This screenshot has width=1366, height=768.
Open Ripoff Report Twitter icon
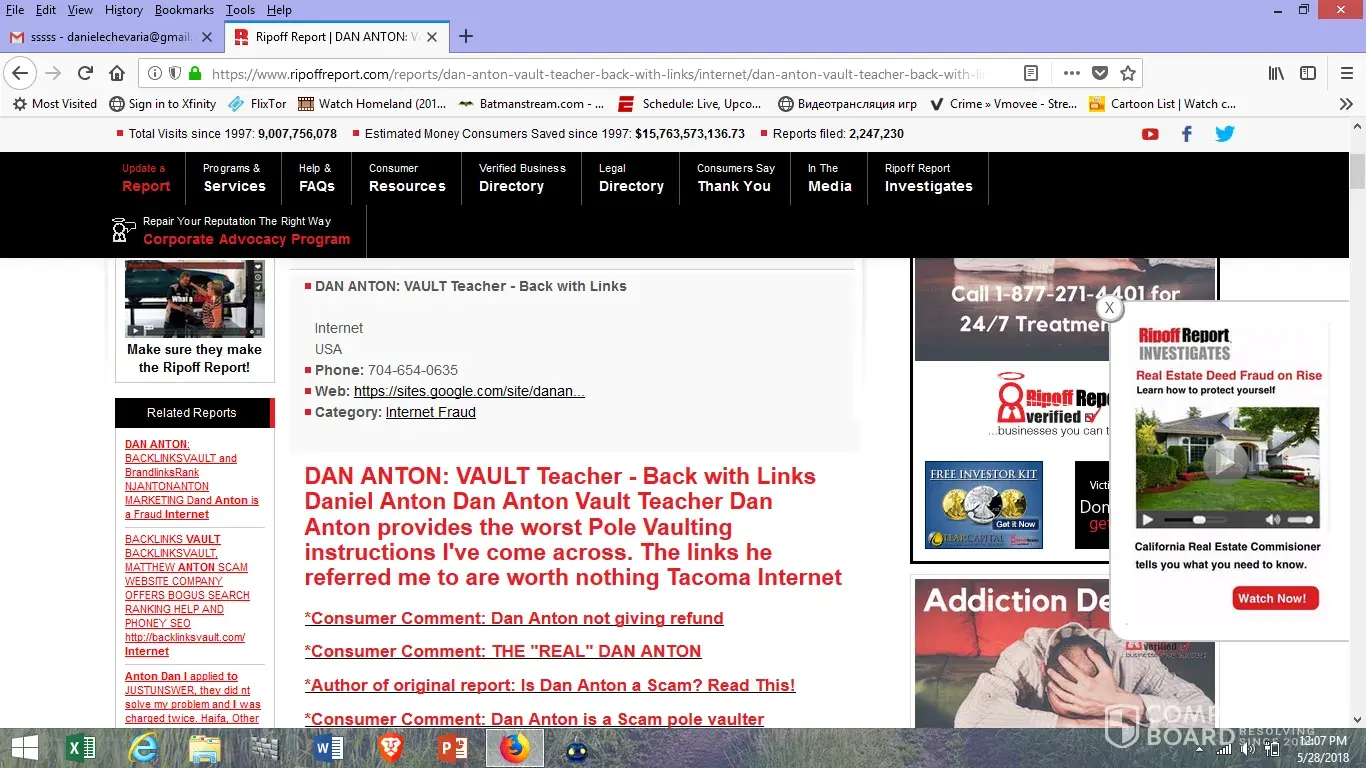click(x=1224, y=134)
